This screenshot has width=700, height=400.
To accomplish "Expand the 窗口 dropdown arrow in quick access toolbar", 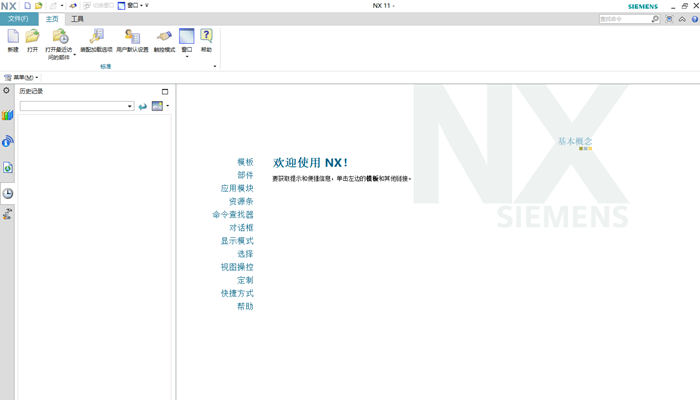I will pos(141,6).
